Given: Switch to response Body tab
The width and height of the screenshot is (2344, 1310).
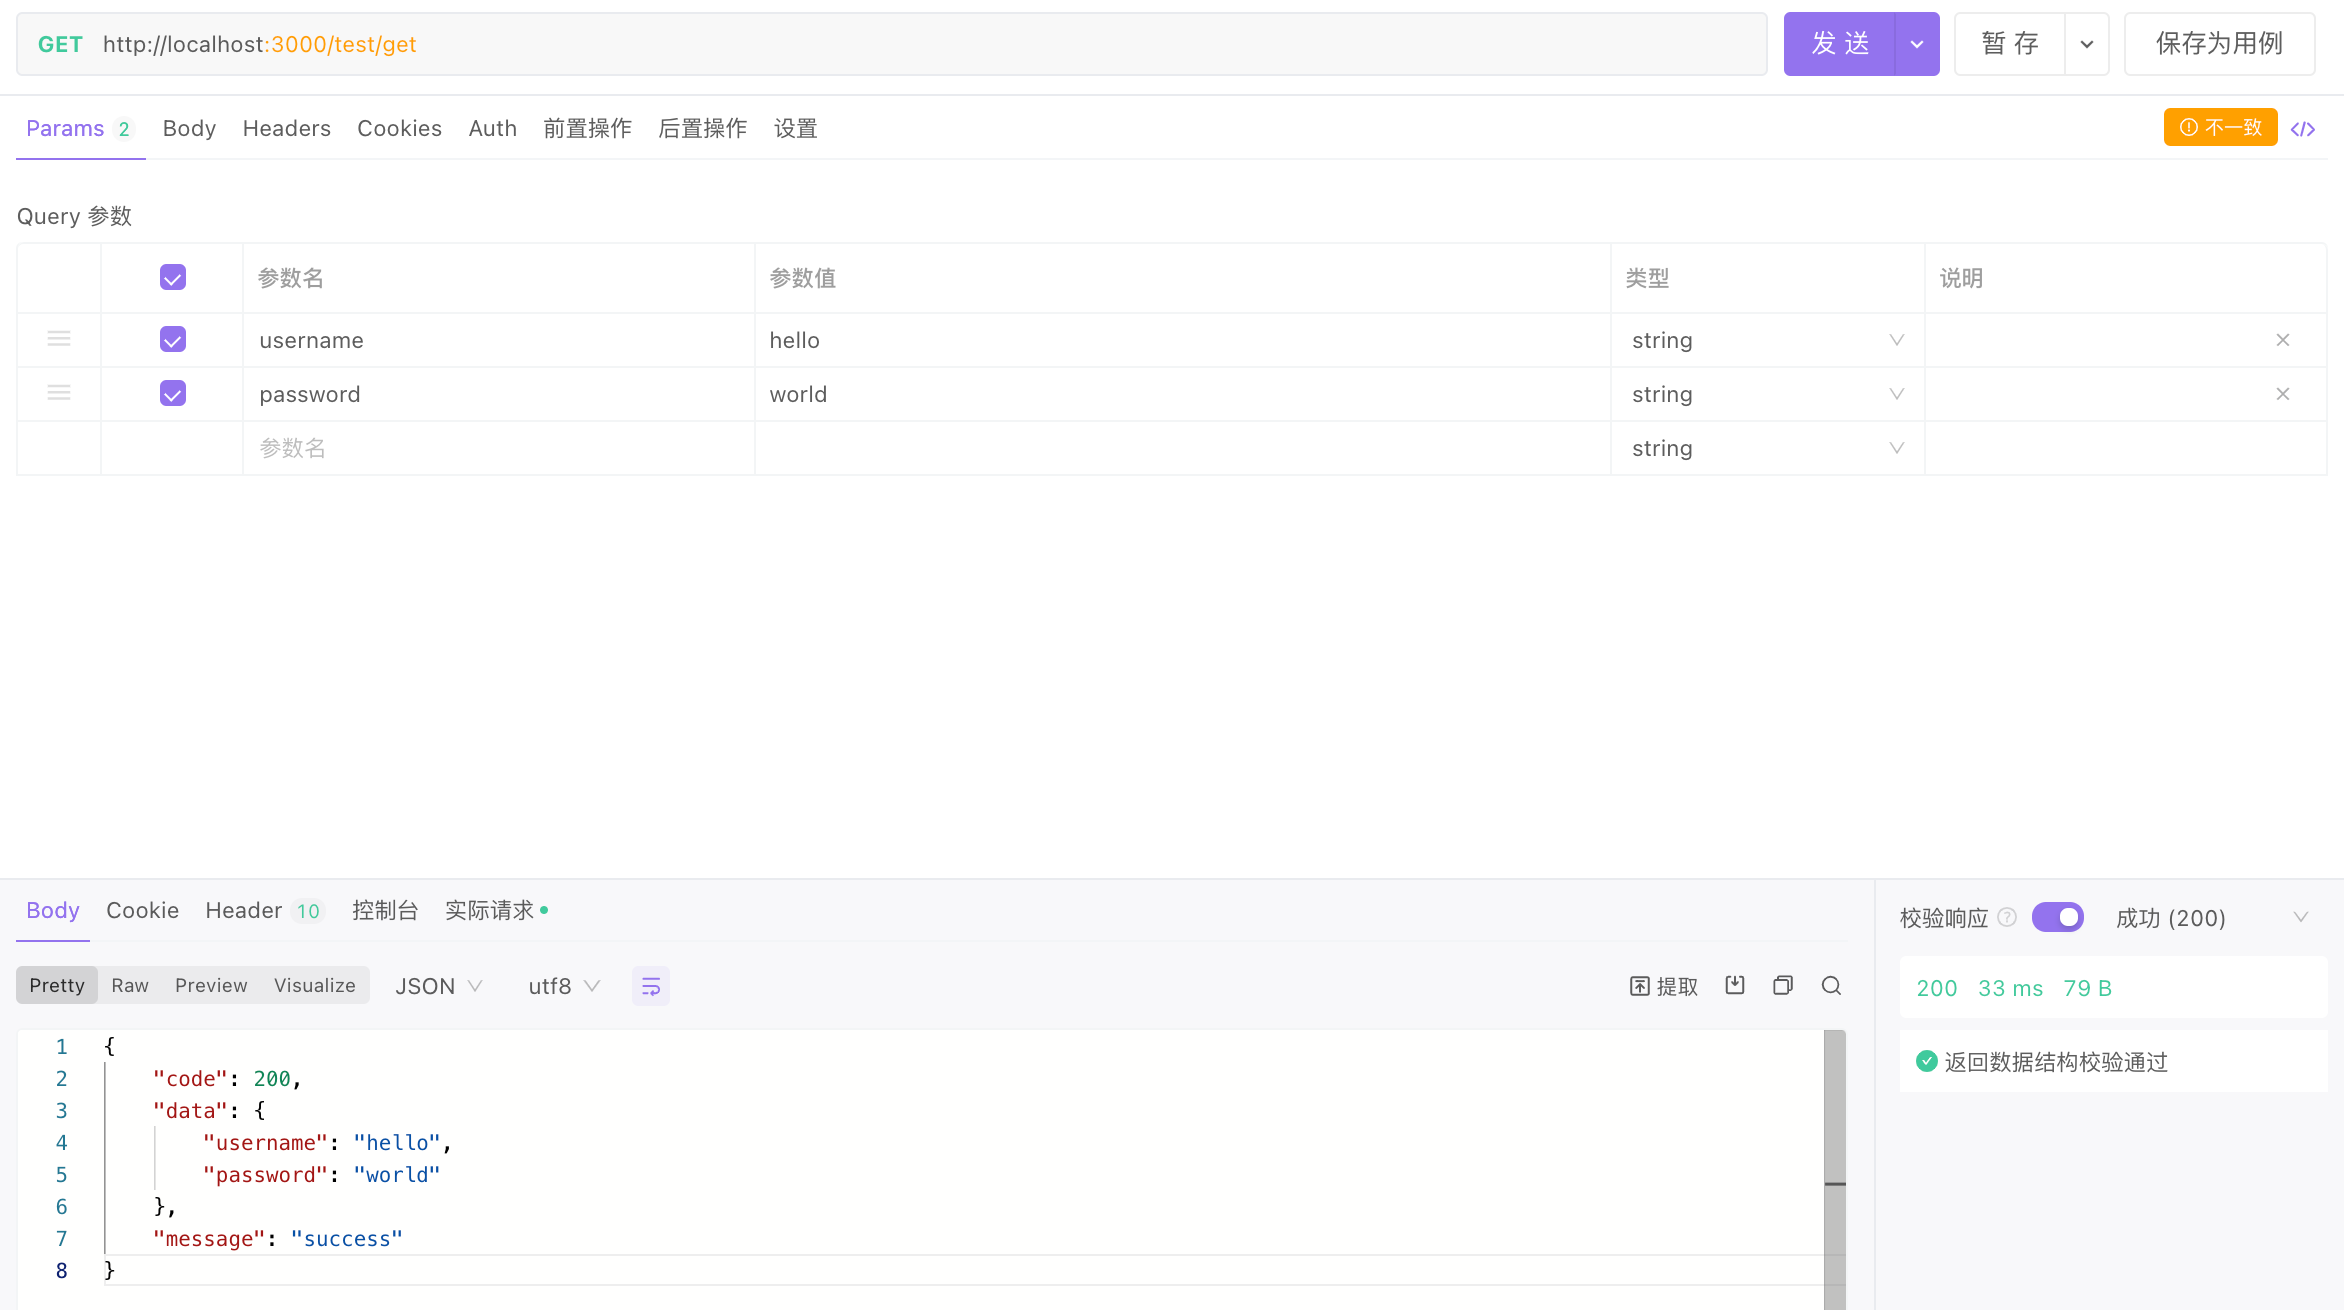Looking at the screenshot, I should click(x=52, y=910).
